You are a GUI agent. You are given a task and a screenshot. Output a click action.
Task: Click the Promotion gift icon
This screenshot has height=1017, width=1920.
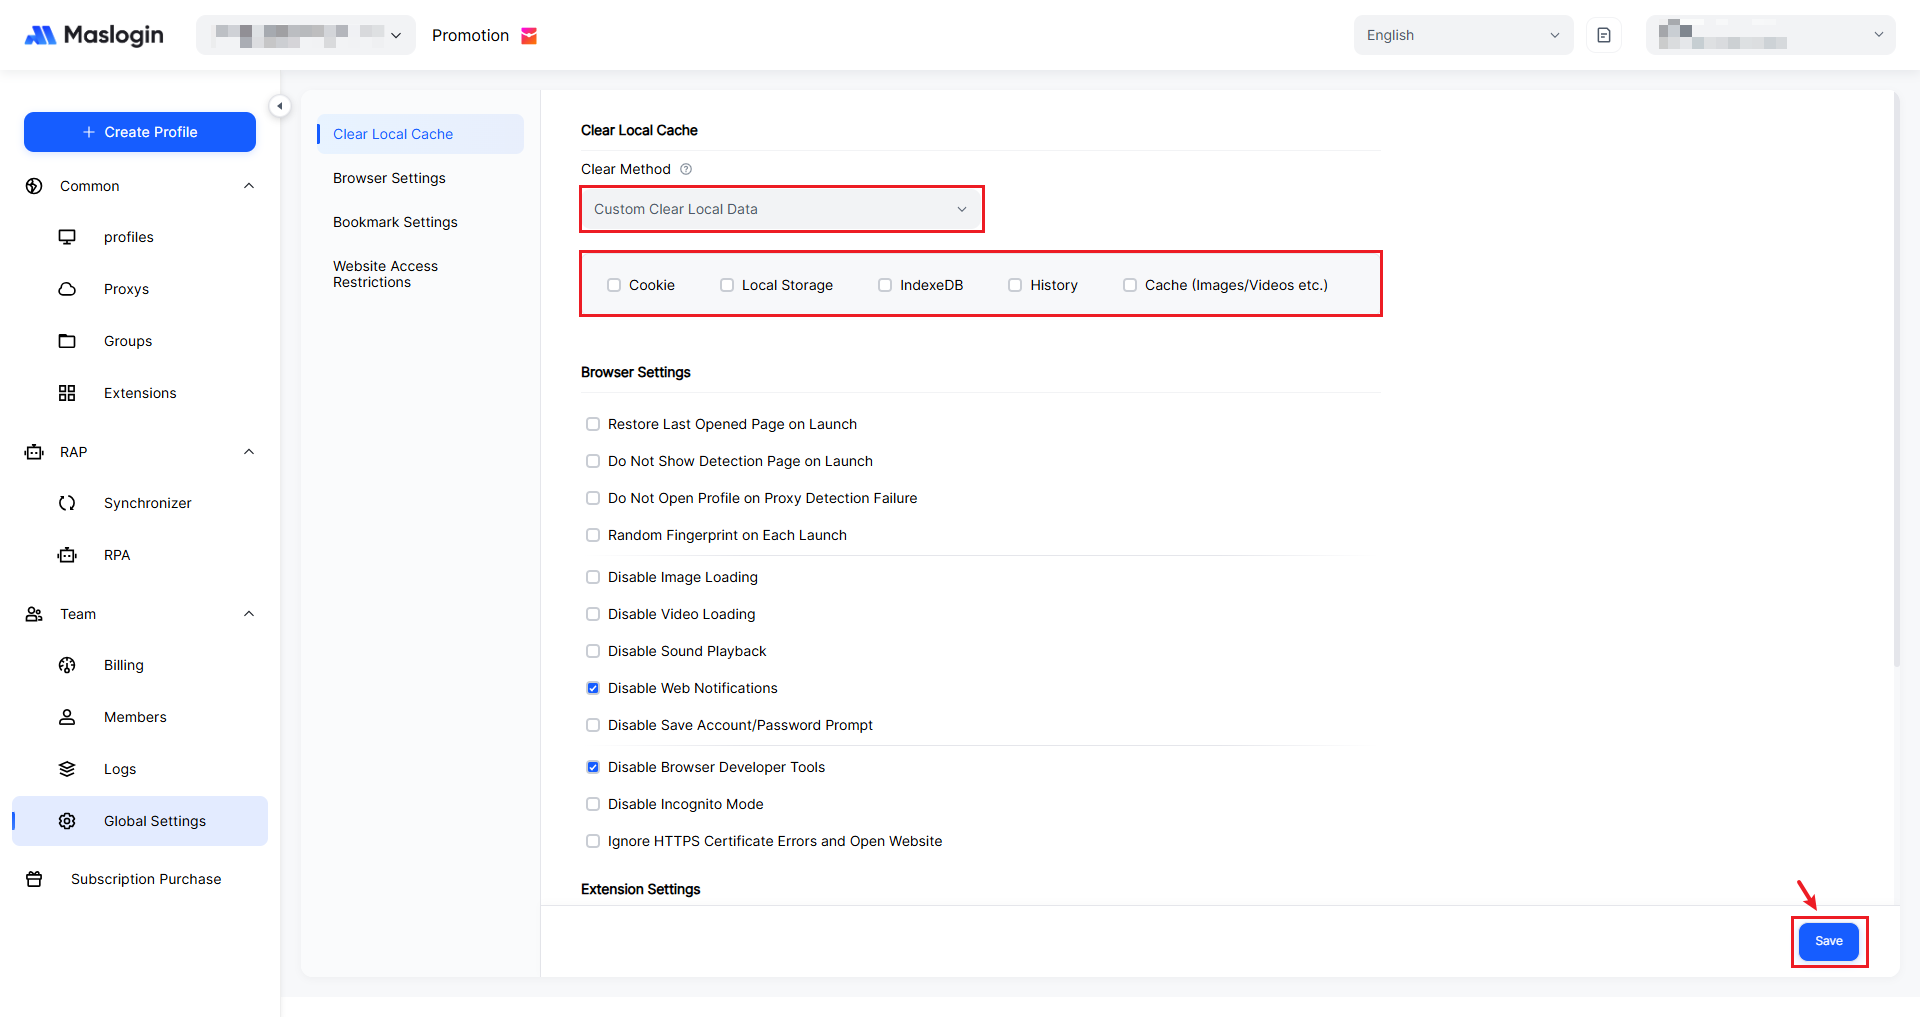[x=529, y=36]
